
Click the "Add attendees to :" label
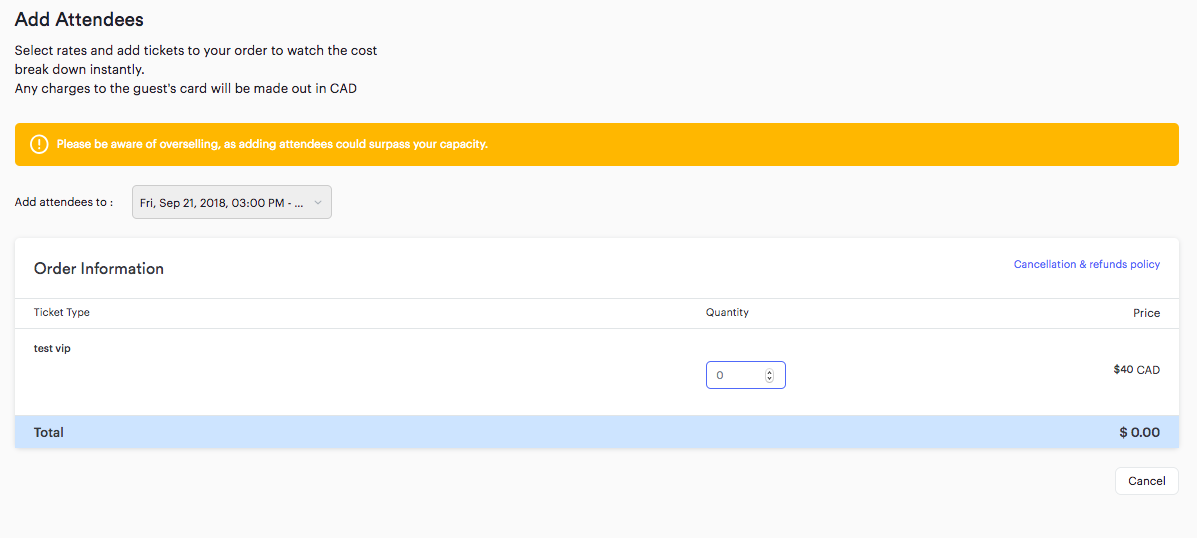tap(64, 202)
